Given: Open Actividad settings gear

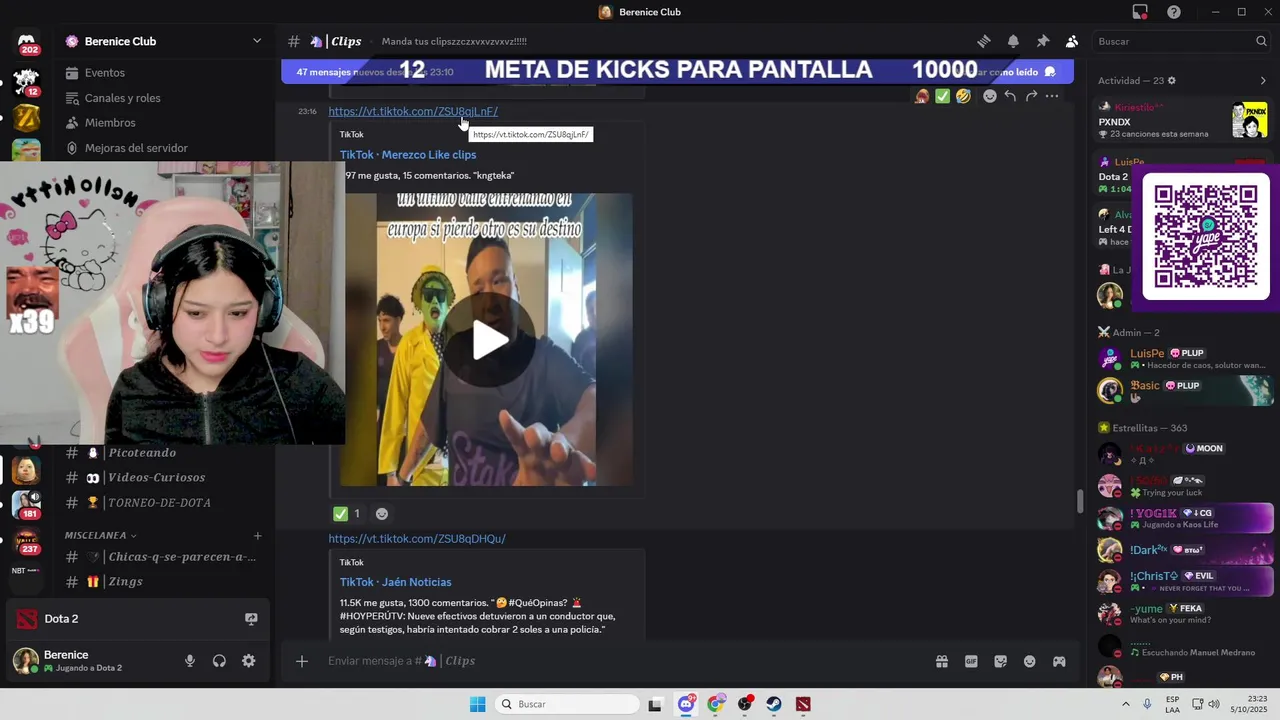Looking at the screenshot, I should pyautogui.click(x=1172, y=81).
